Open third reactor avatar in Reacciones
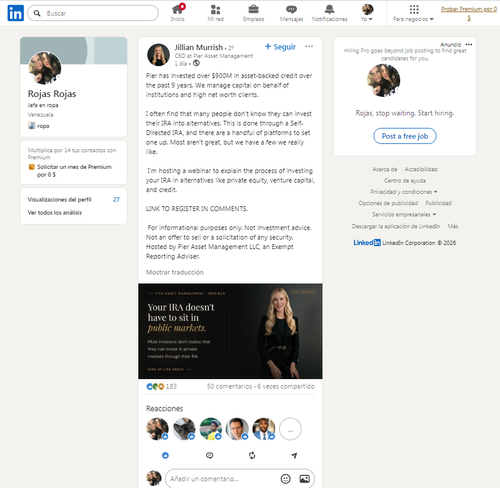Viewport: 500px width, 488px height. 211,429
